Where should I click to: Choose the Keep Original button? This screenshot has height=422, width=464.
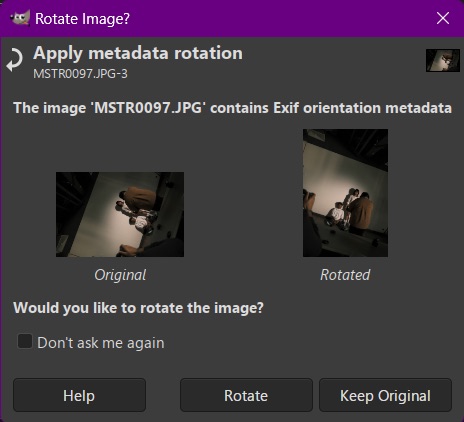pos(385,395)
